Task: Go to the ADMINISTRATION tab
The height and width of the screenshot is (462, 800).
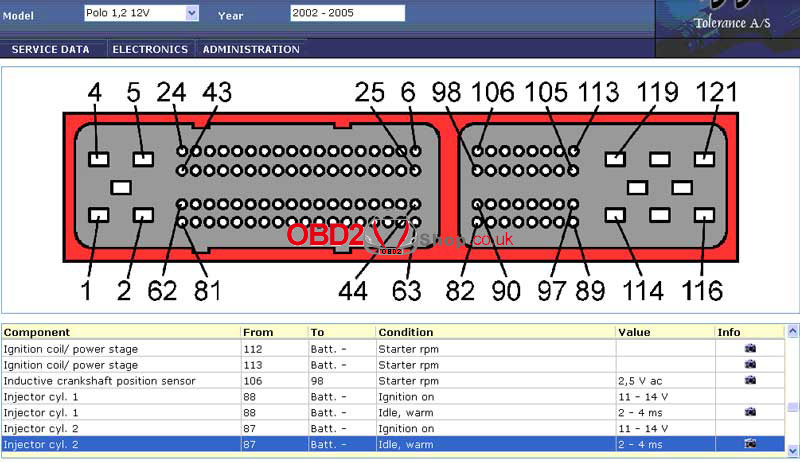Action: click(x=251, y=49)
